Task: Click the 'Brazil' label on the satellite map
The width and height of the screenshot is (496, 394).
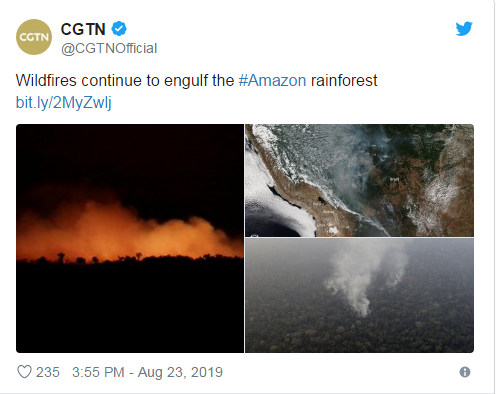Action: coord(394,179)
